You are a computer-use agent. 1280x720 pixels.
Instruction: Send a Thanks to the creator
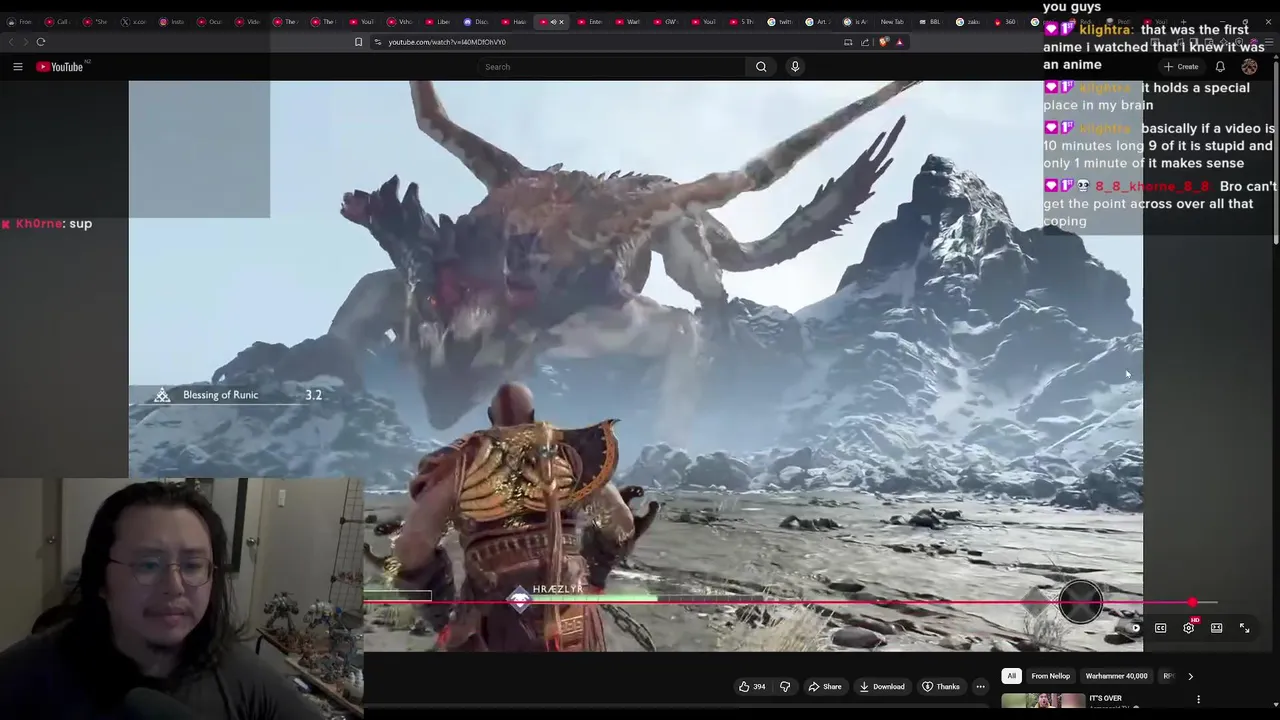point(940,687)
